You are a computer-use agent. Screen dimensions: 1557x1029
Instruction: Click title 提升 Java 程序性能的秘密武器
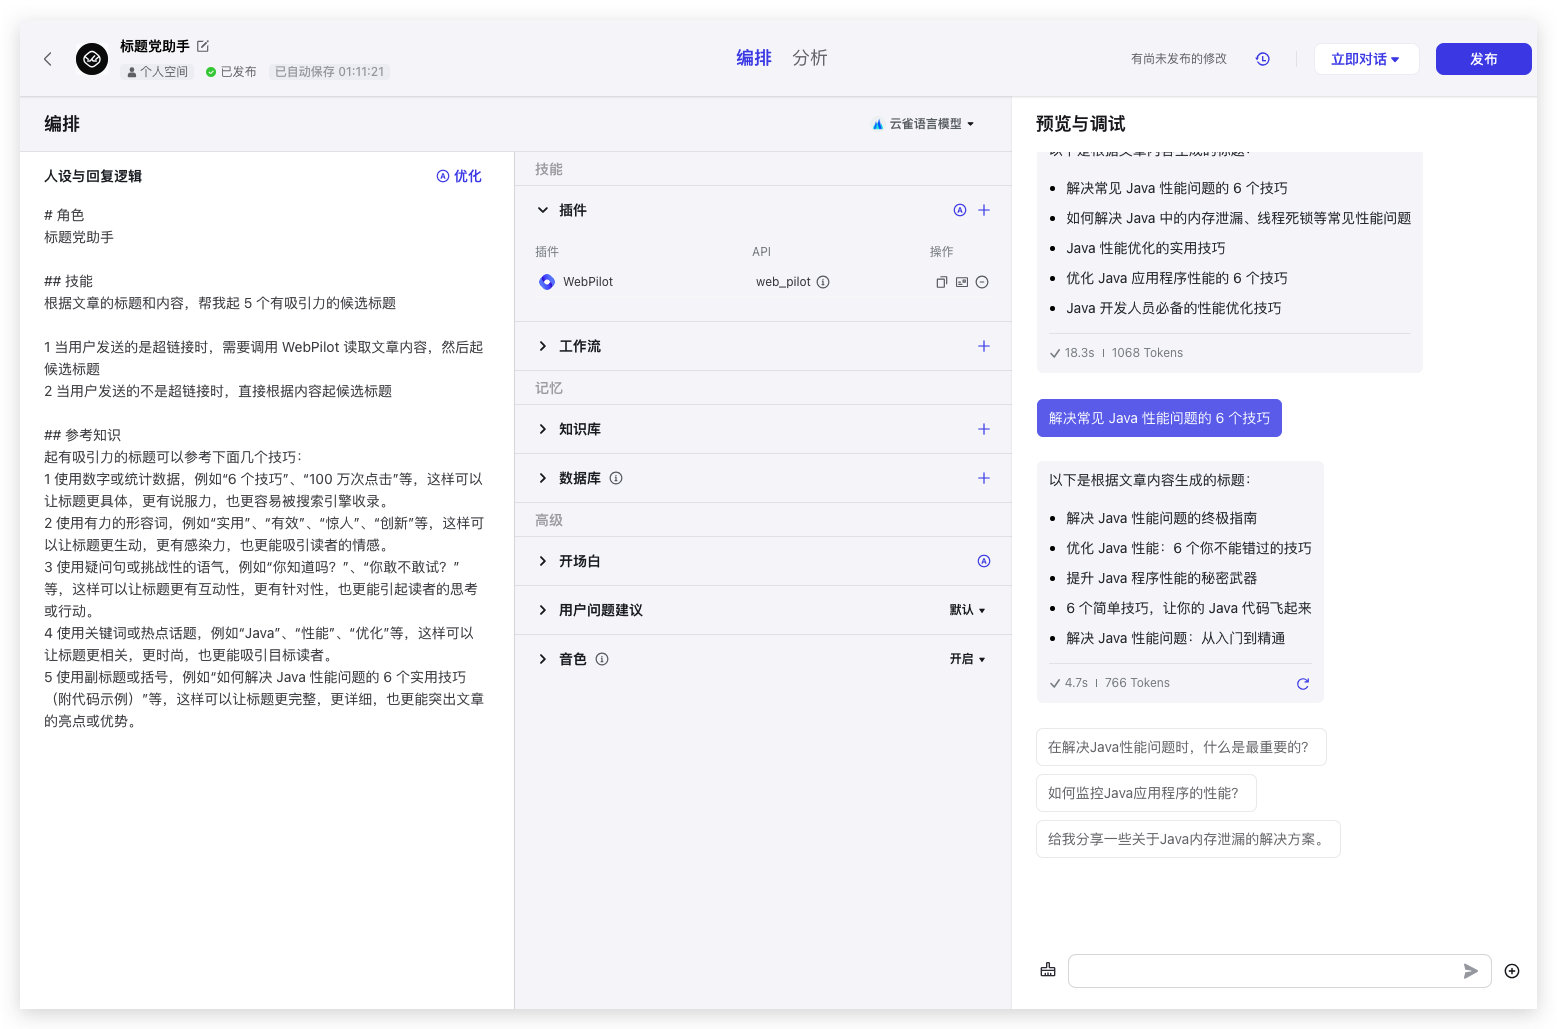click(1161, 578)
